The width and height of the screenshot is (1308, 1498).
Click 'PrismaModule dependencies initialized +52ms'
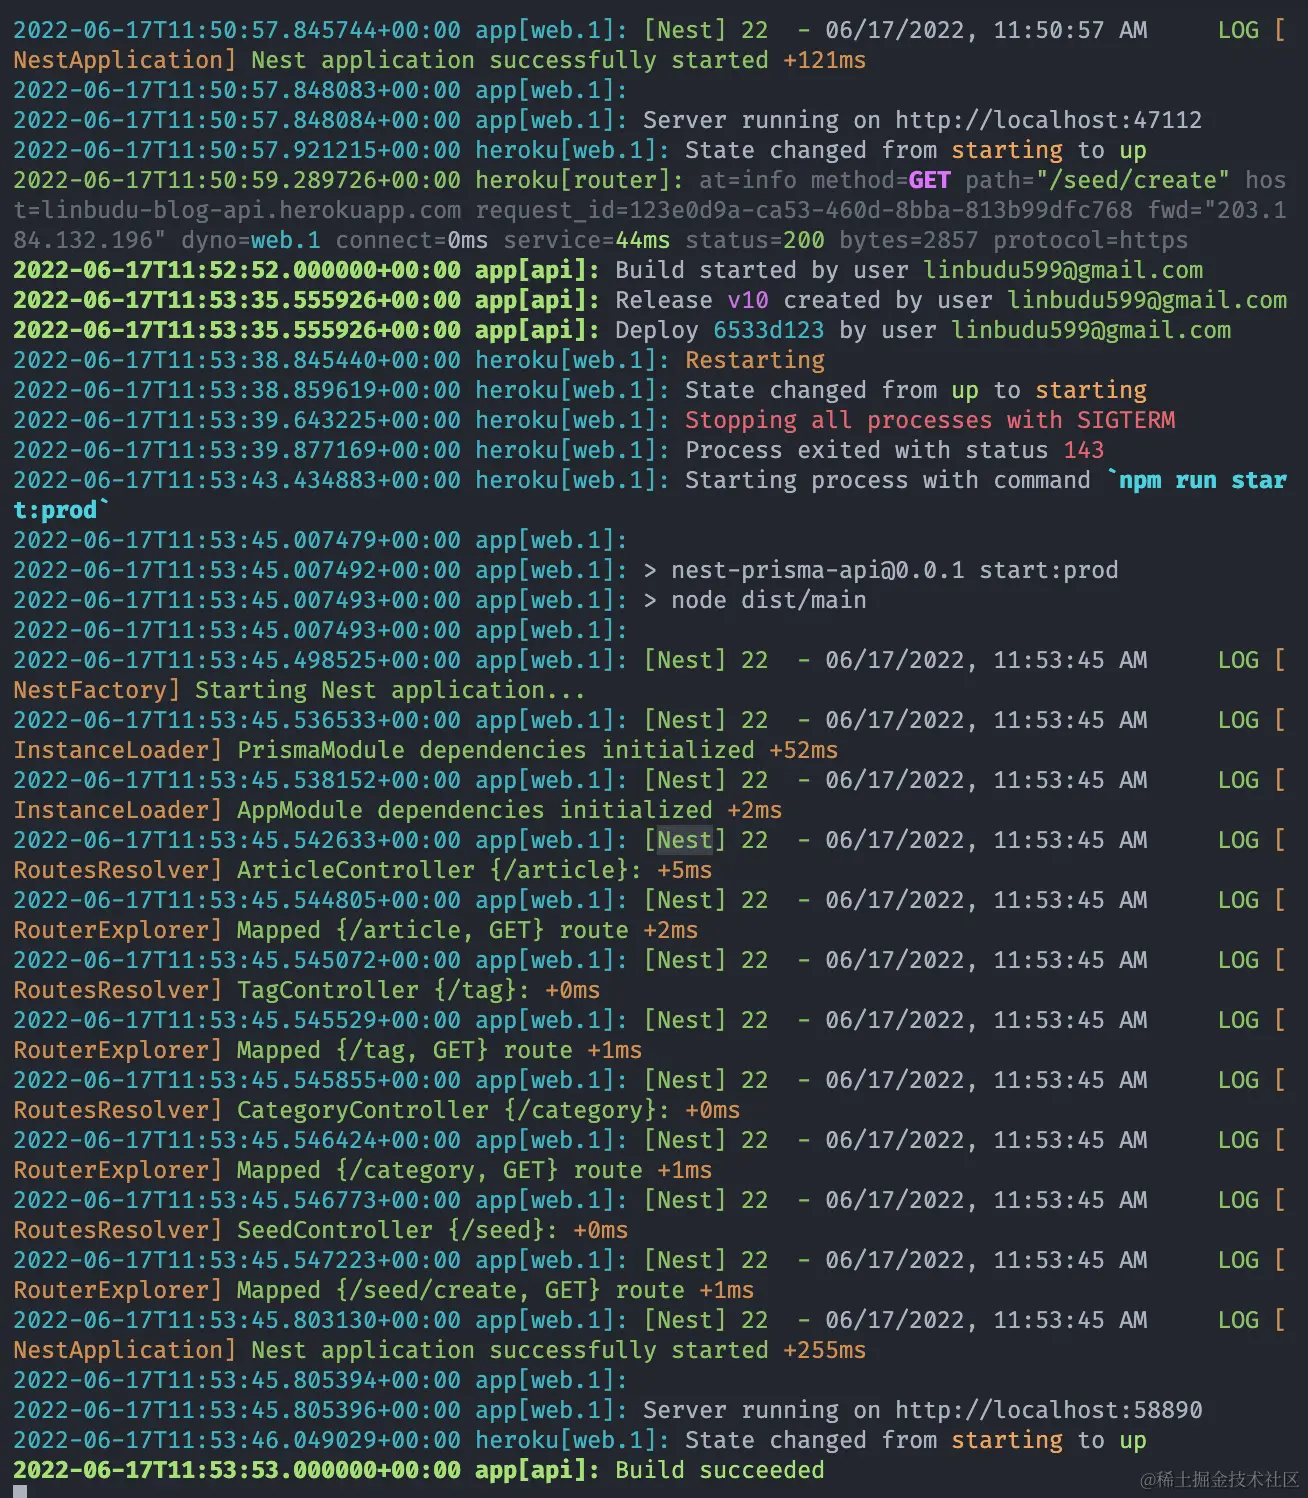(538, 750)
